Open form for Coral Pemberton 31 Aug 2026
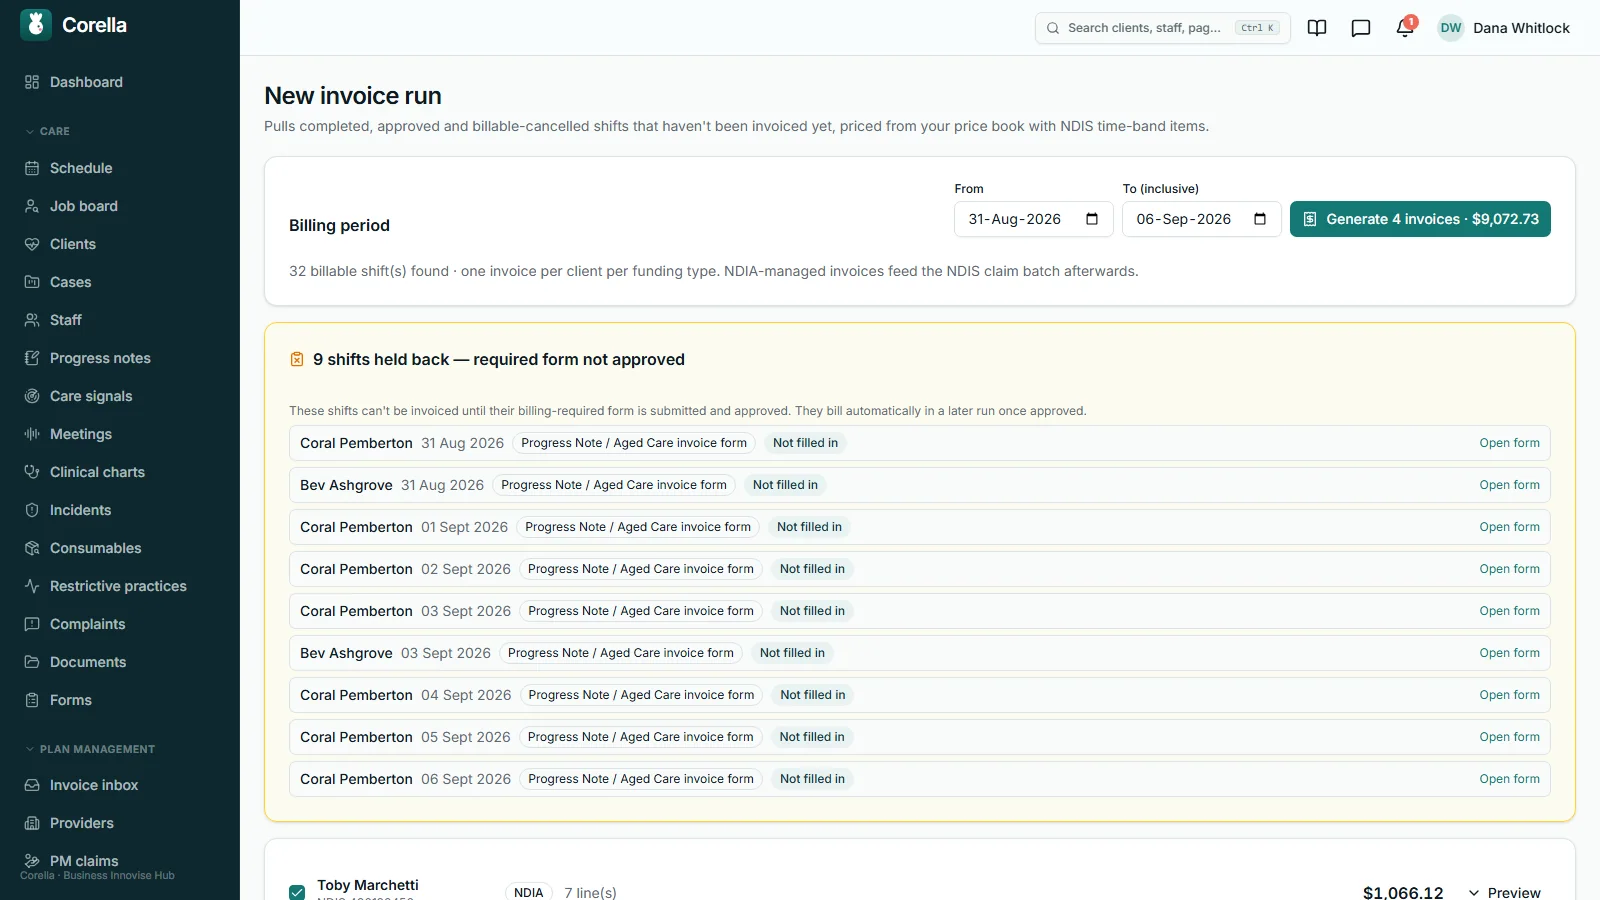Viewport: 1600px width, 900px height. point(1510,443)
